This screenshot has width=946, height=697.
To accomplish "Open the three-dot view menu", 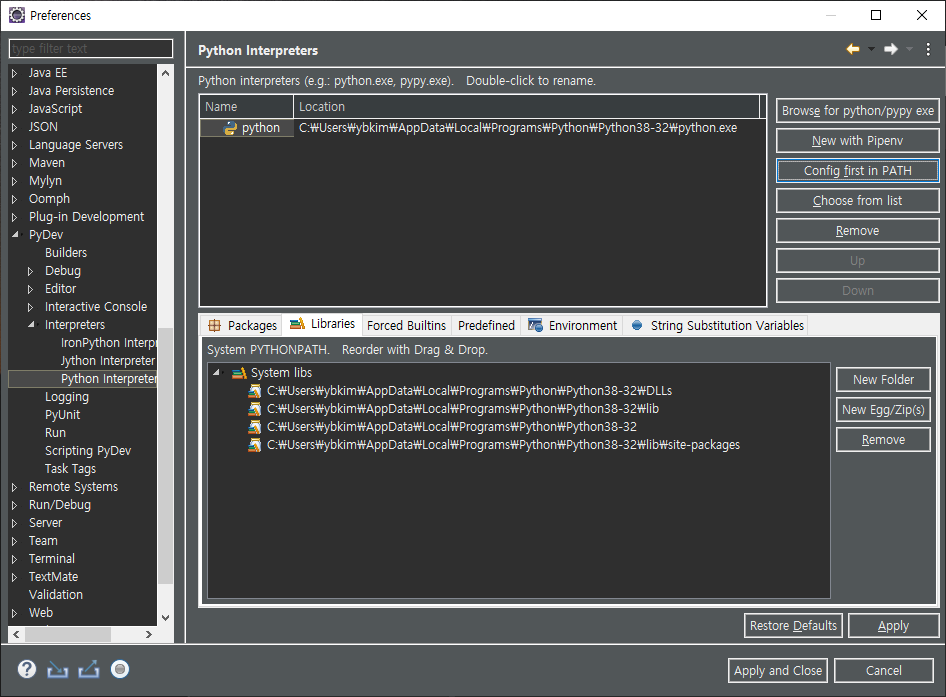I will [x=928, y=49].
